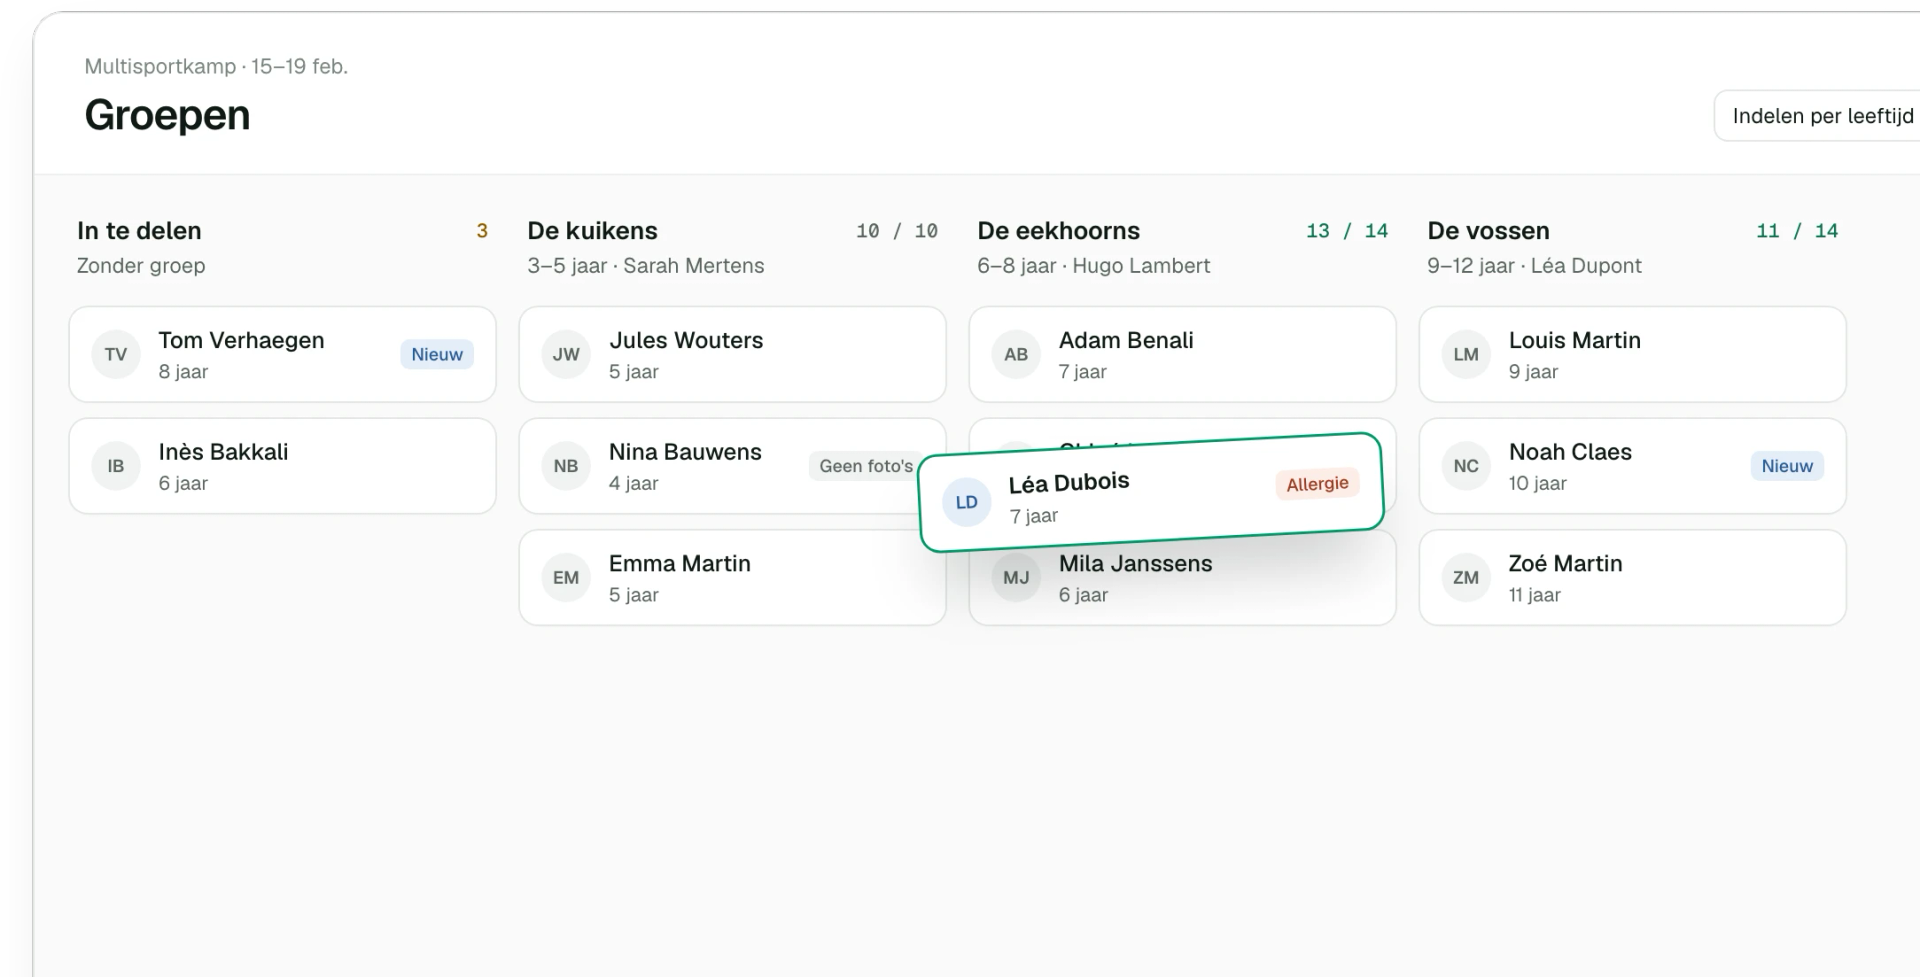
Task: Select the EM avatar for Emma Martin
Action: (566, 578)
